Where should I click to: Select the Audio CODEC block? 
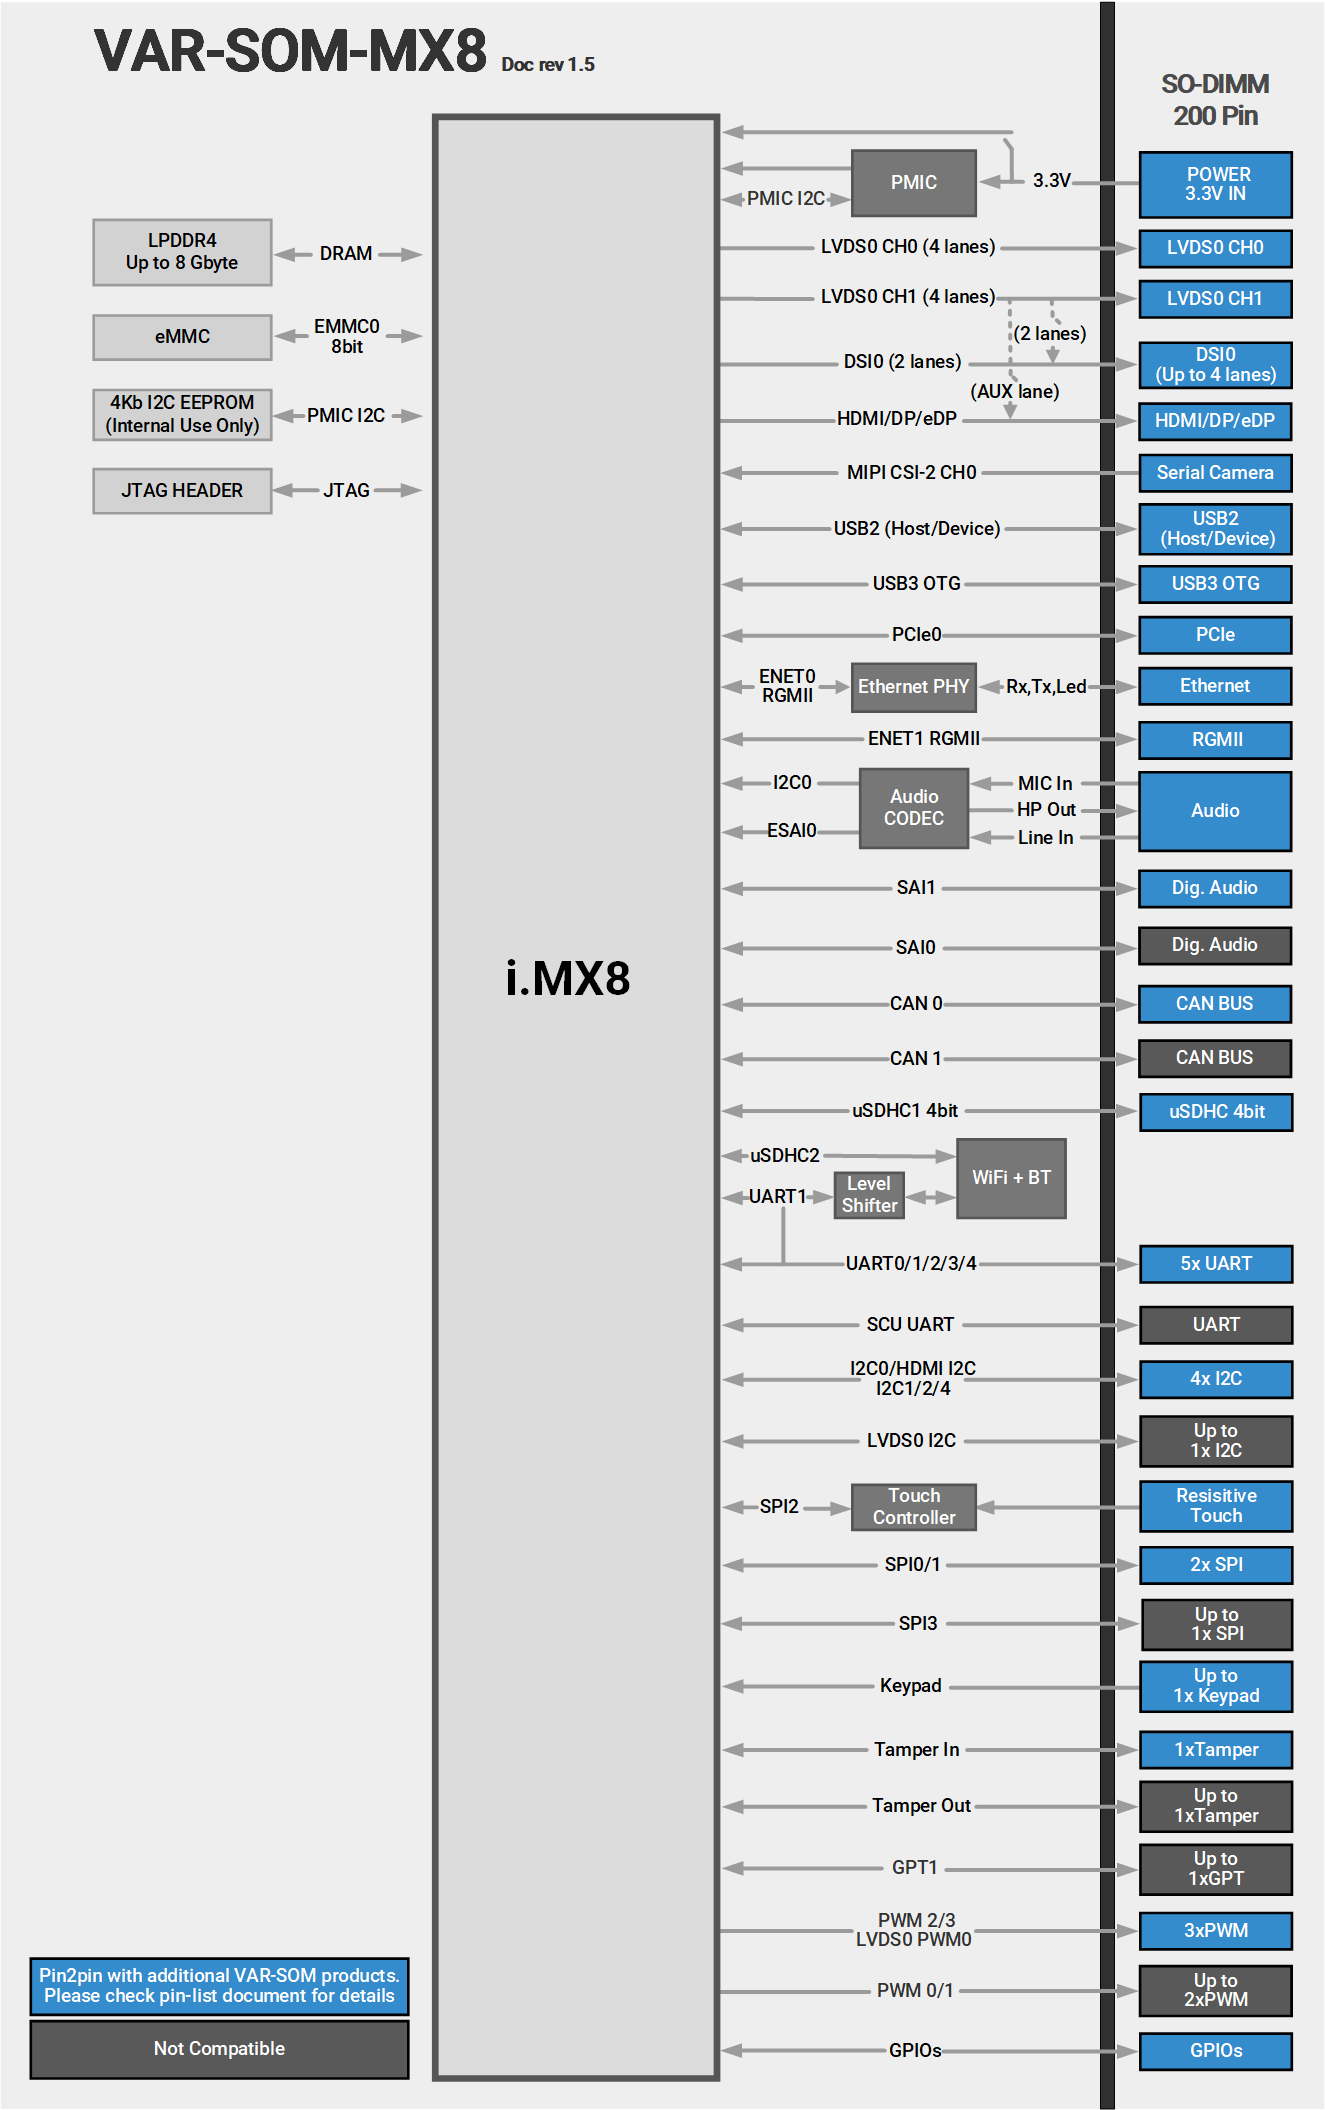(x=913, y=808)
